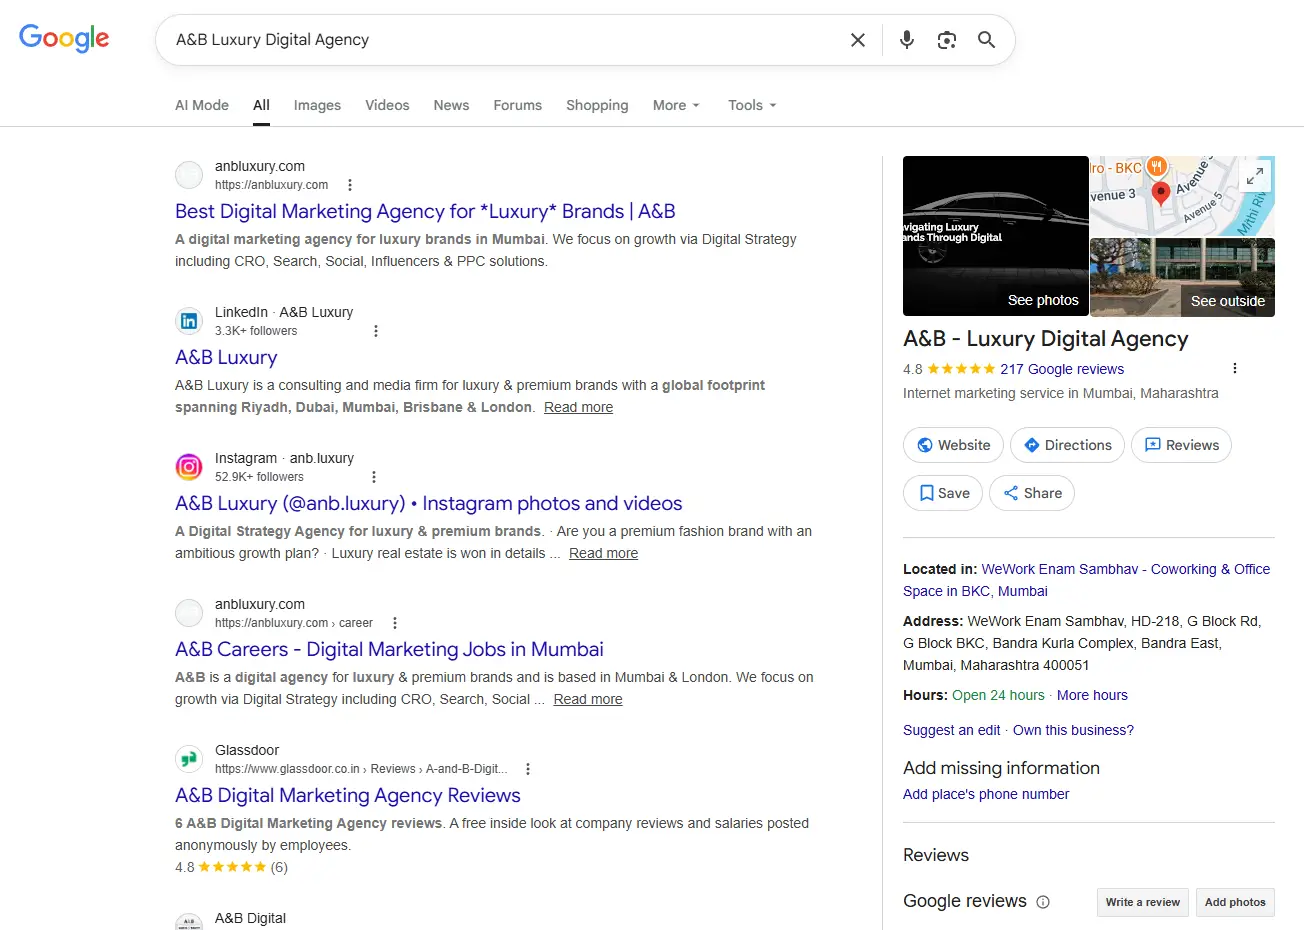Click the Directions button

1067,445
